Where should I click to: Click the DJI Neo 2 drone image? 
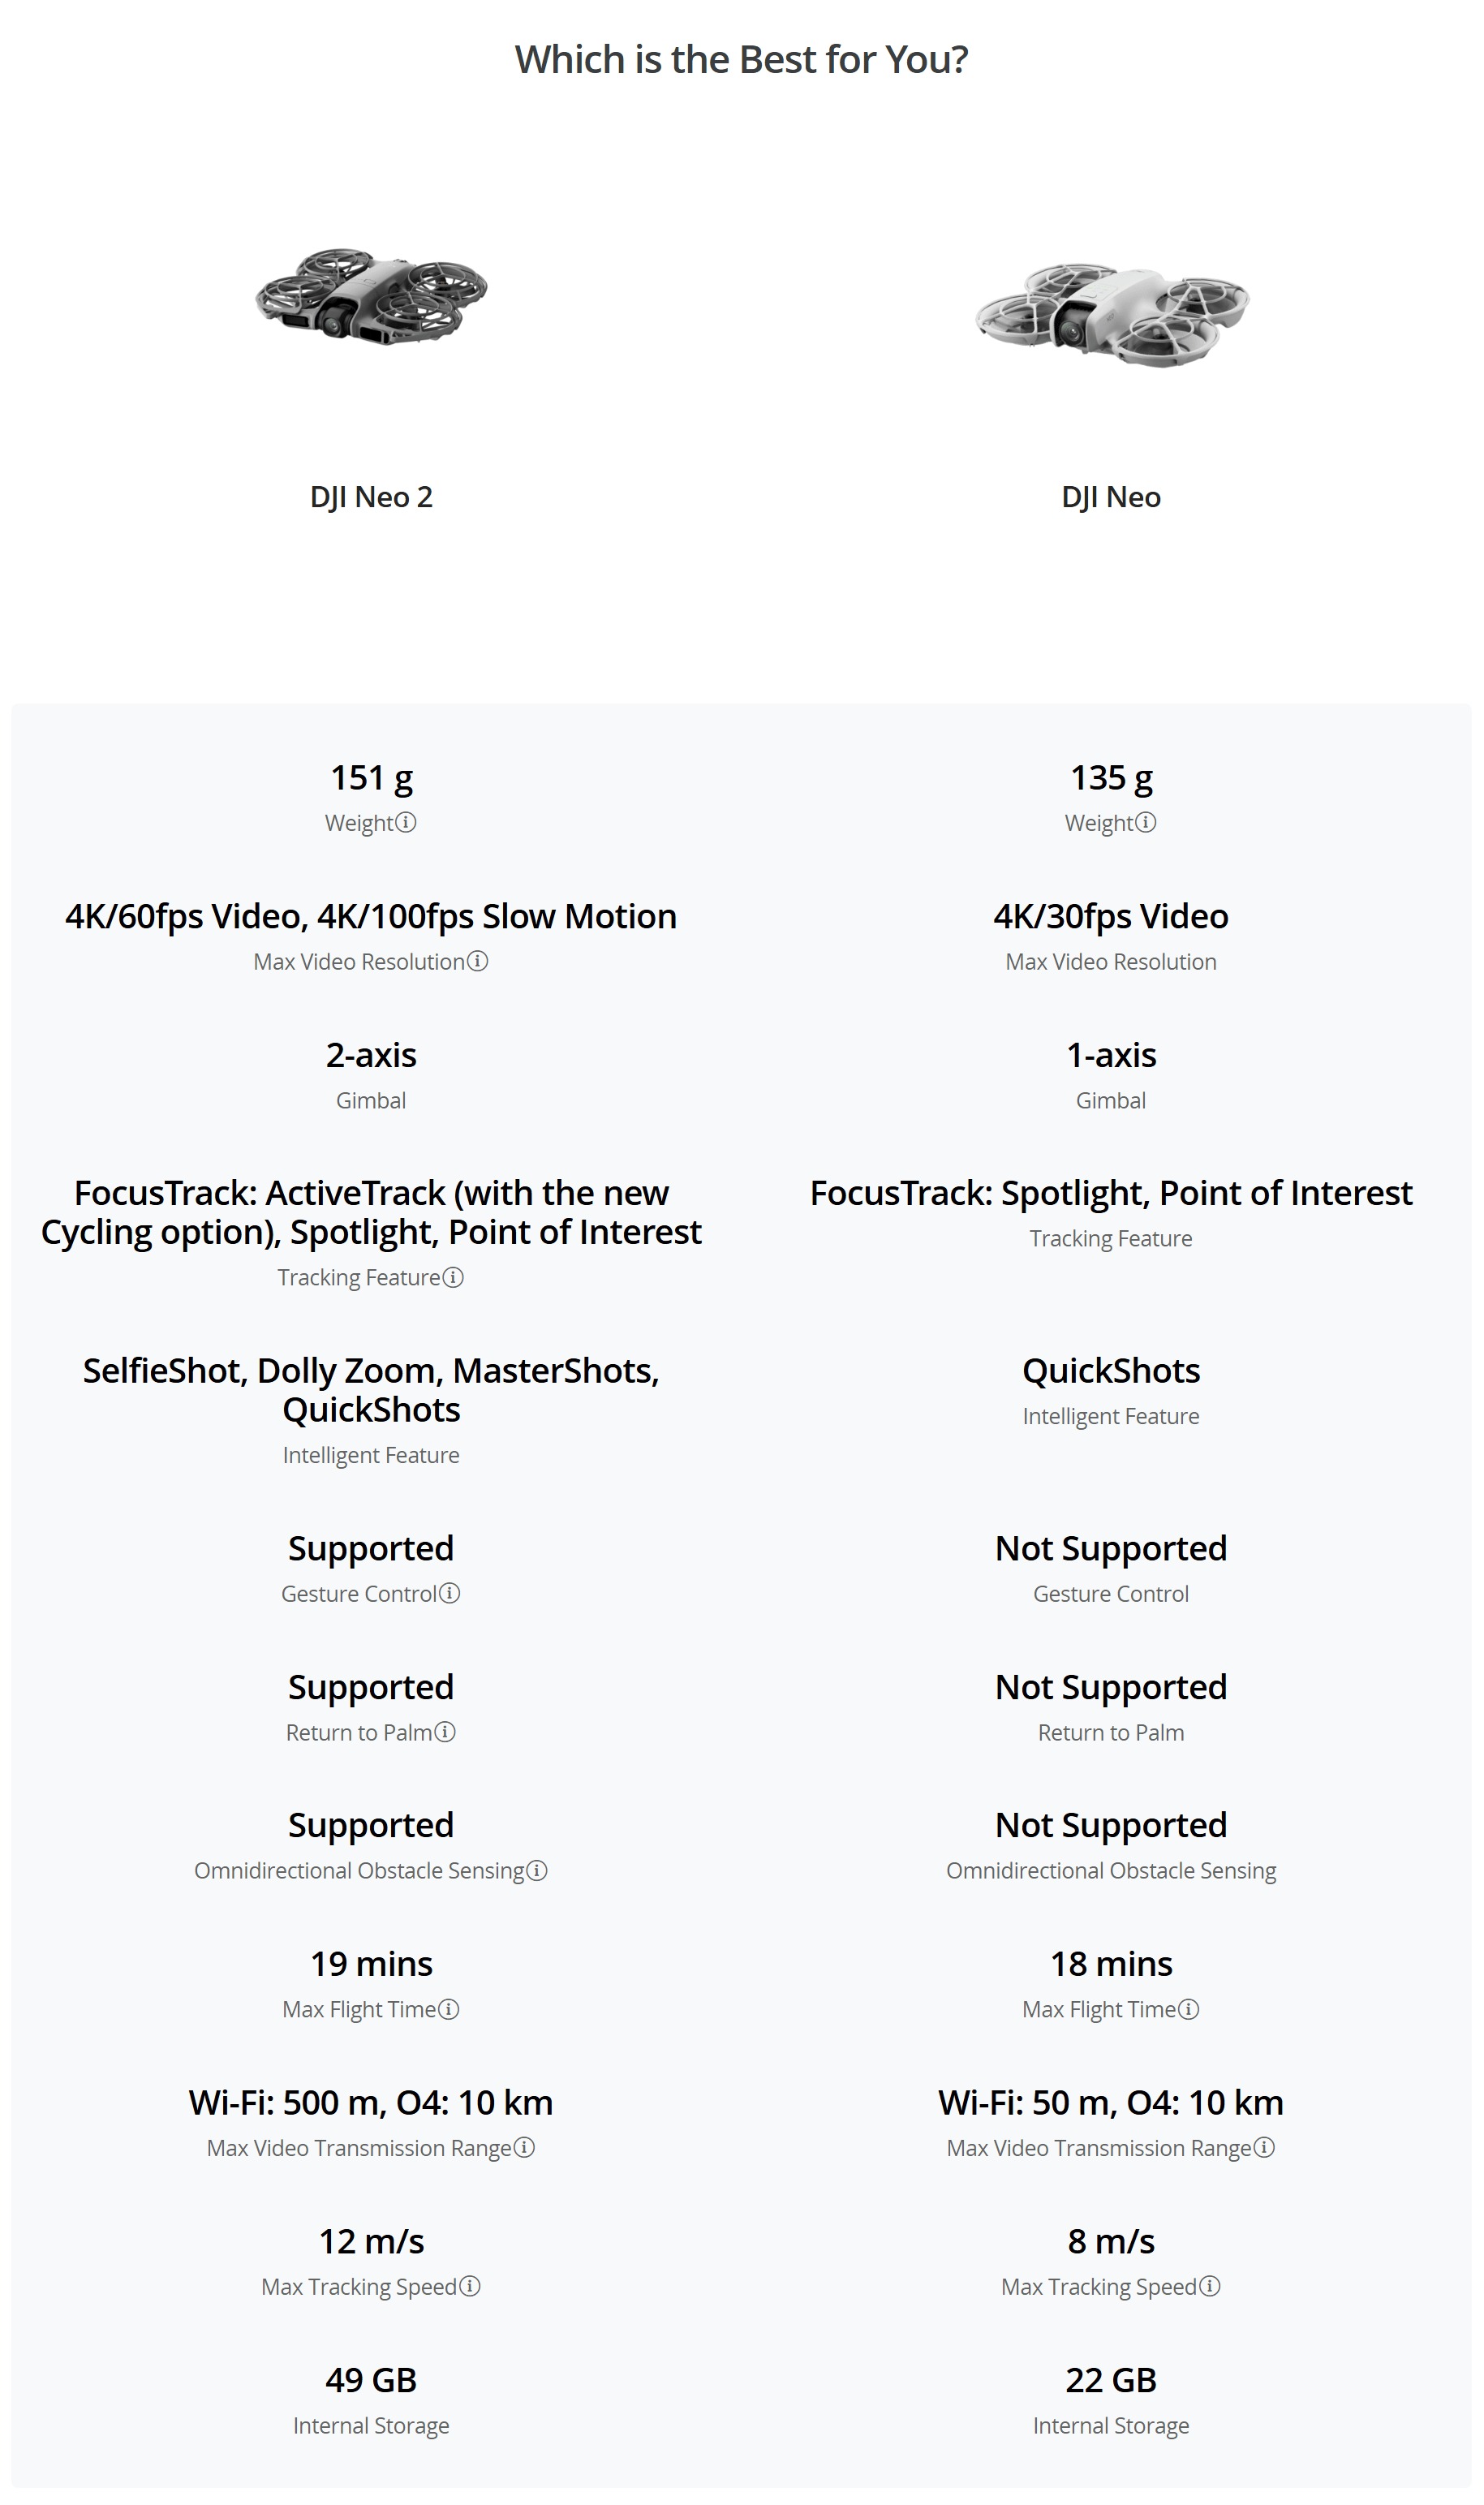(371, 297)
